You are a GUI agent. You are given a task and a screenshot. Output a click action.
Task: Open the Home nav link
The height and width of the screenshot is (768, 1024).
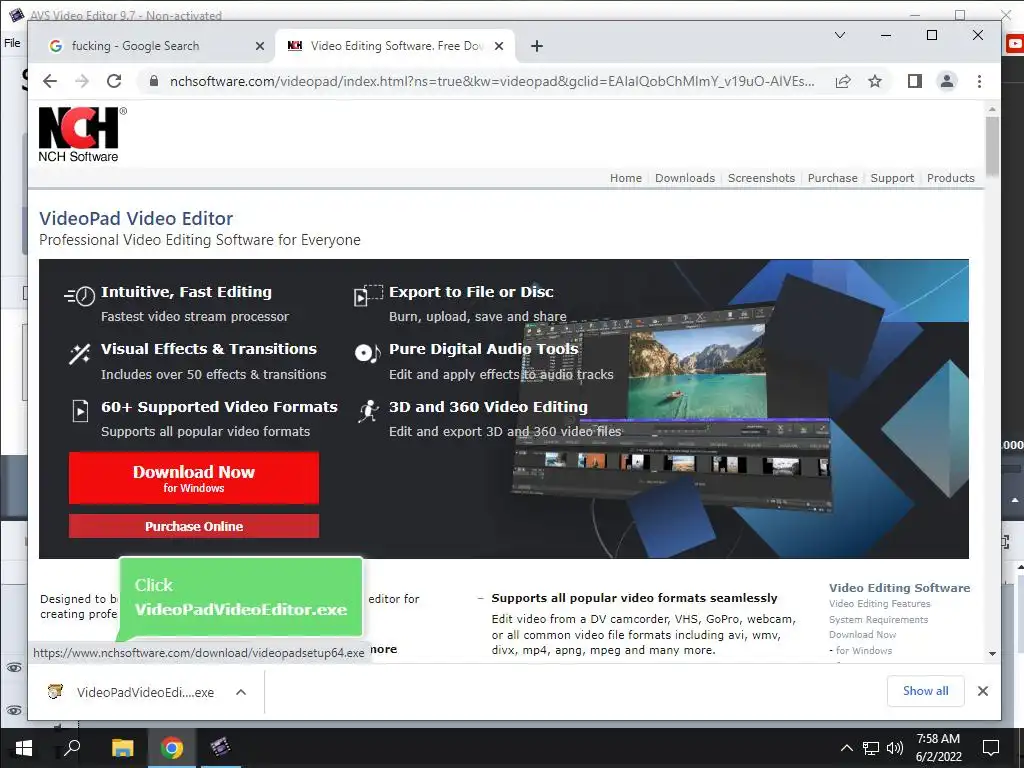(626, 178)
